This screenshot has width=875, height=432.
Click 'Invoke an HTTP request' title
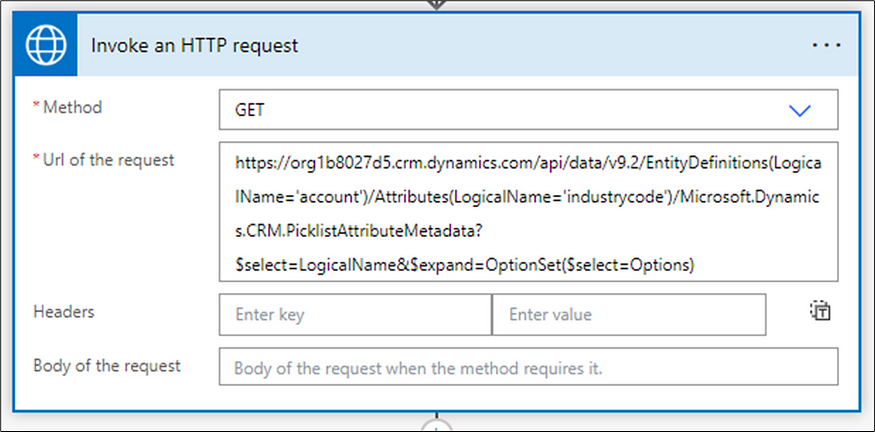click(x=194, y=46)
